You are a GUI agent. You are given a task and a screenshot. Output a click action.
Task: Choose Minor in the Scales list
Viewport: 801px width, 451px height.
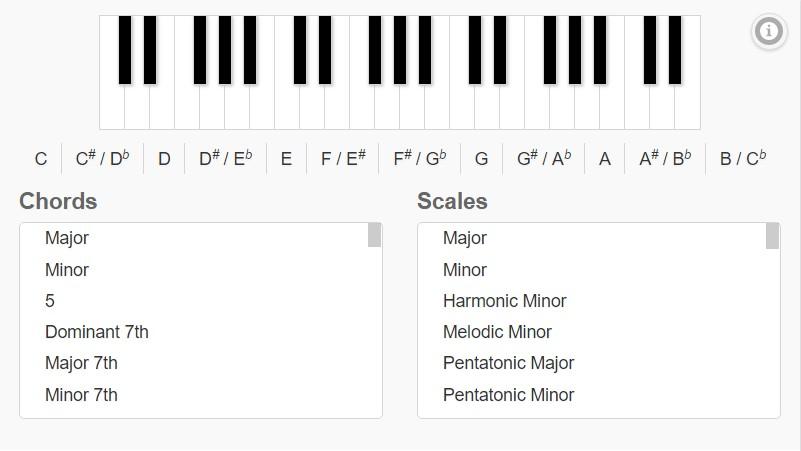point(465,270)
